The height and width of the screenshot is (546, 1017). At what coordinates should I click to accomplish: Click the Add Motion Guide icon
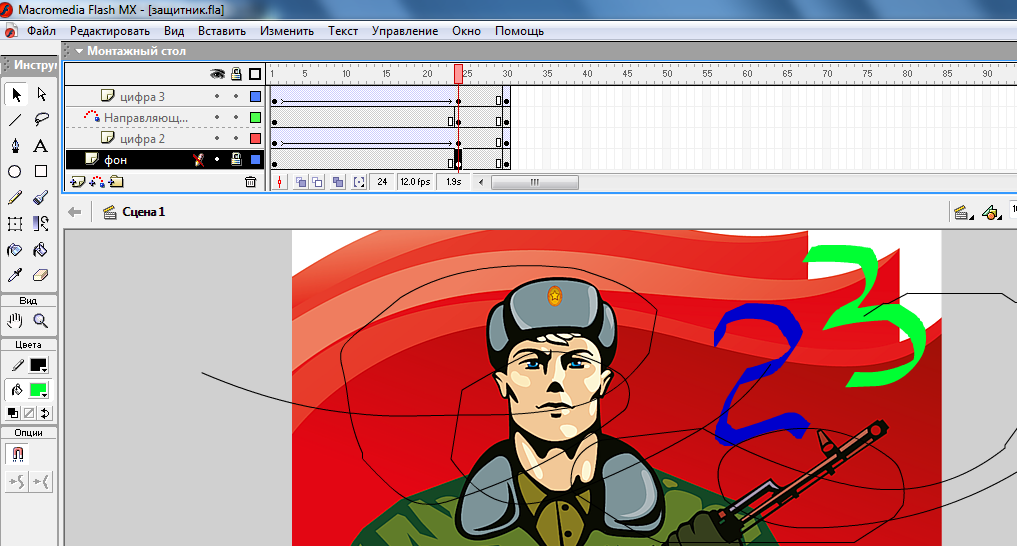pos(97,182)
